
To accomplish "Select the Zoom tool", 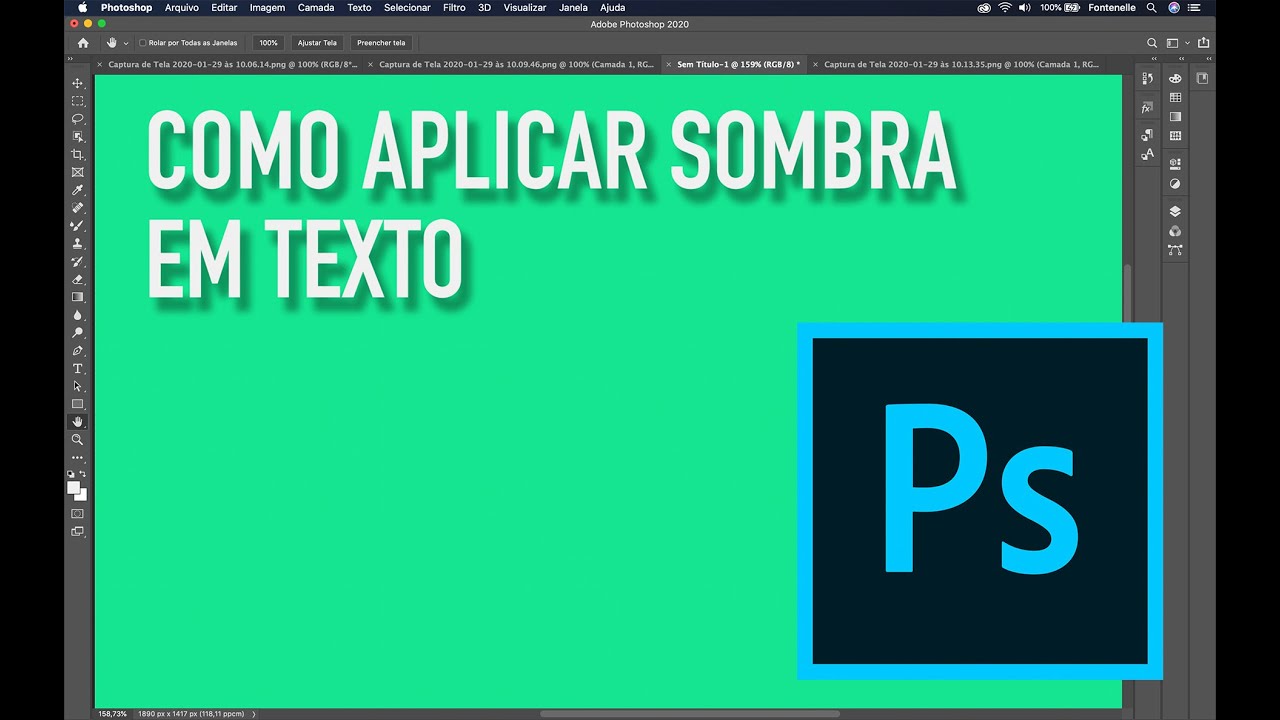I will click(x=77, y=440).
